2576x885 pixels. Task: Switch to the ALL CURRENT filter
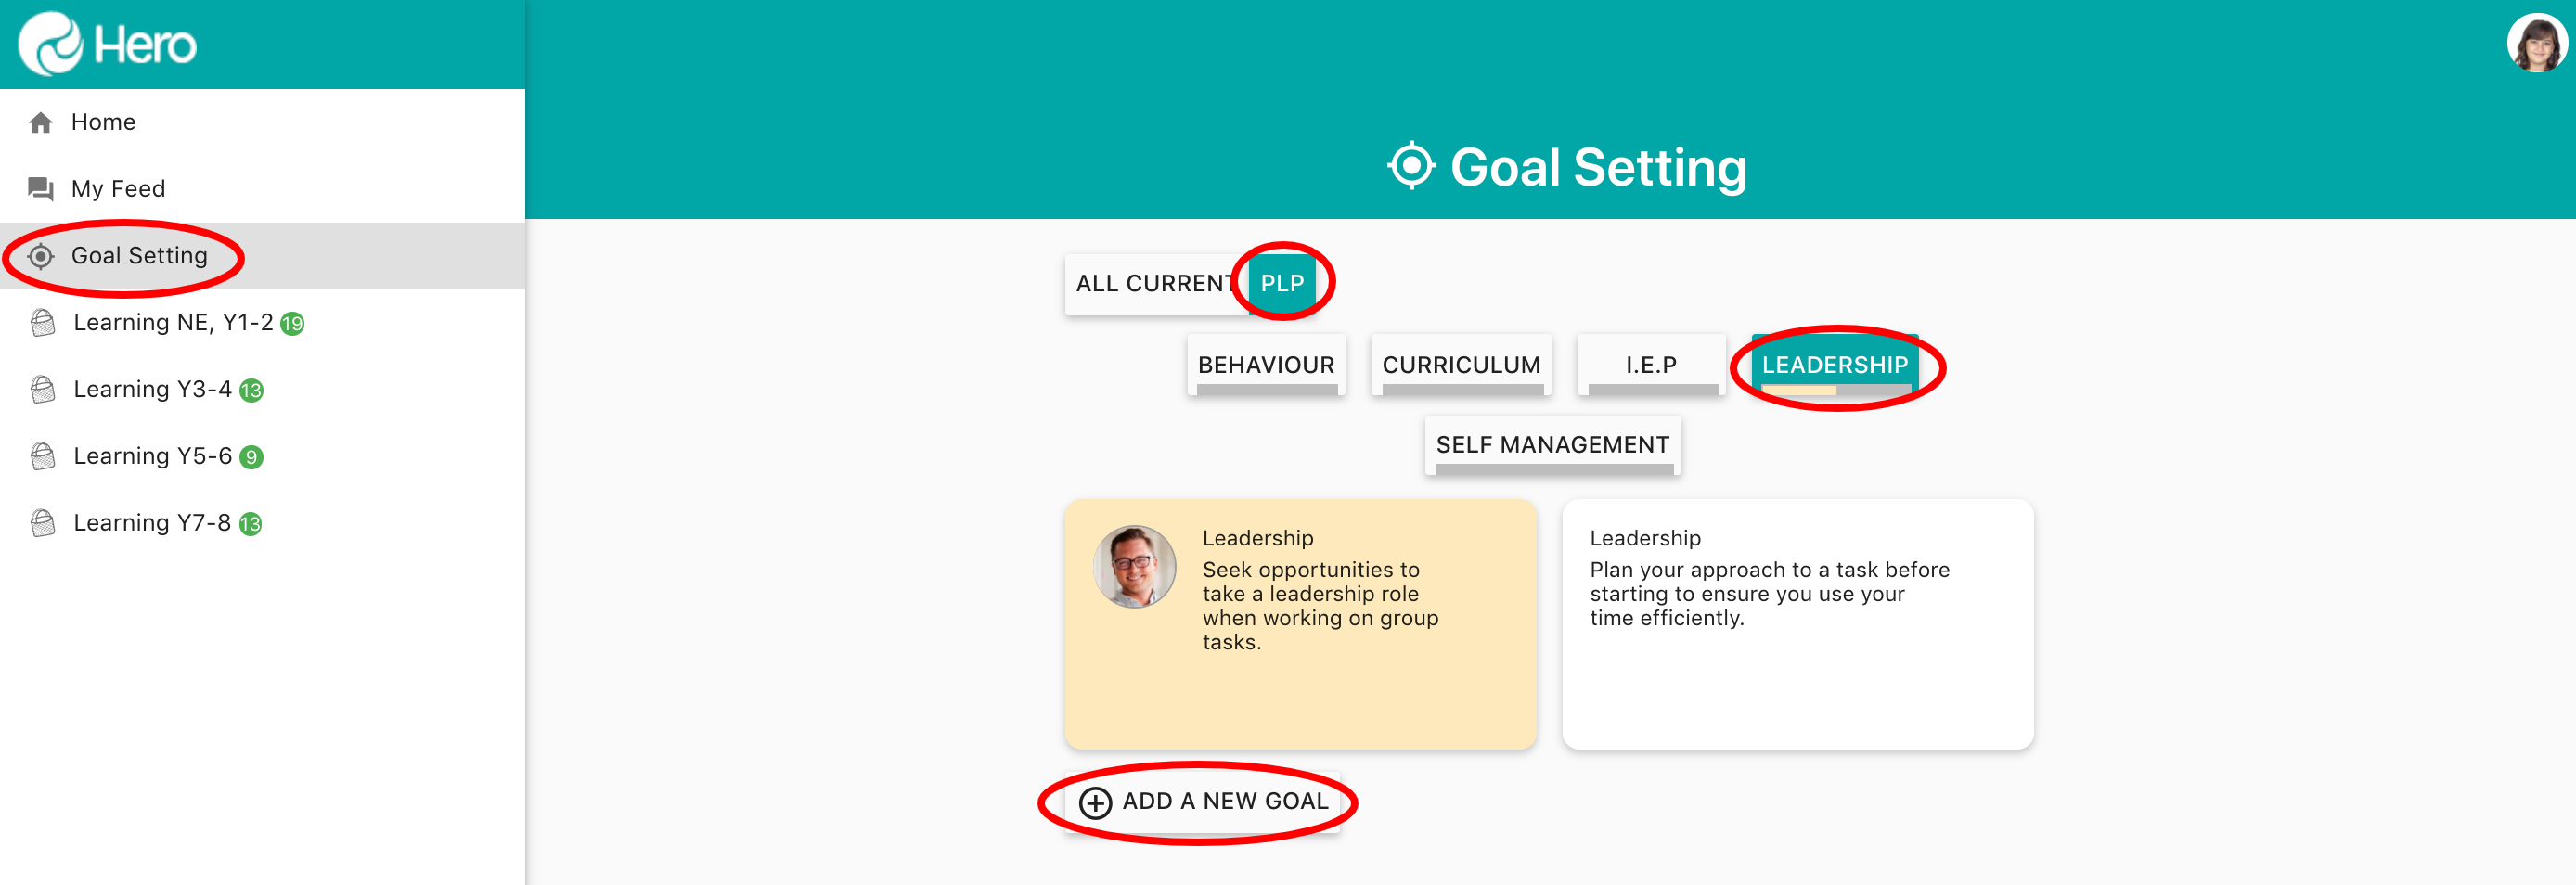tap(1153, 284)
